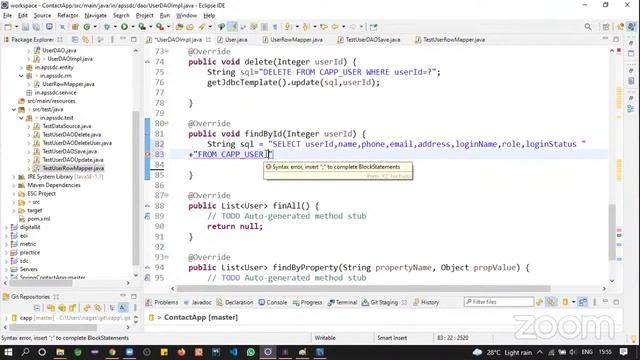Open the Terminal view tab
The height and width of the screenshot is (360, 640).
342,302
